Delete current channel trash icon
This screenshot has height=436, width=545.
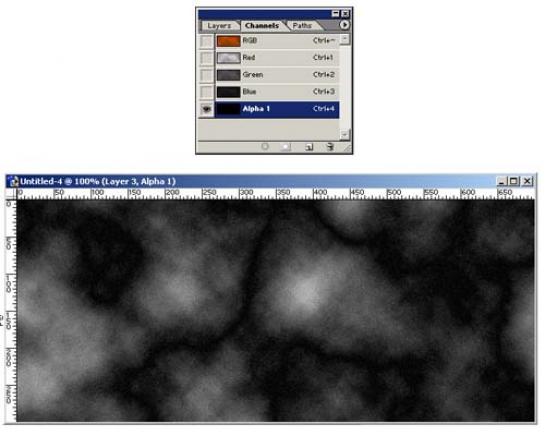point(330,147)
